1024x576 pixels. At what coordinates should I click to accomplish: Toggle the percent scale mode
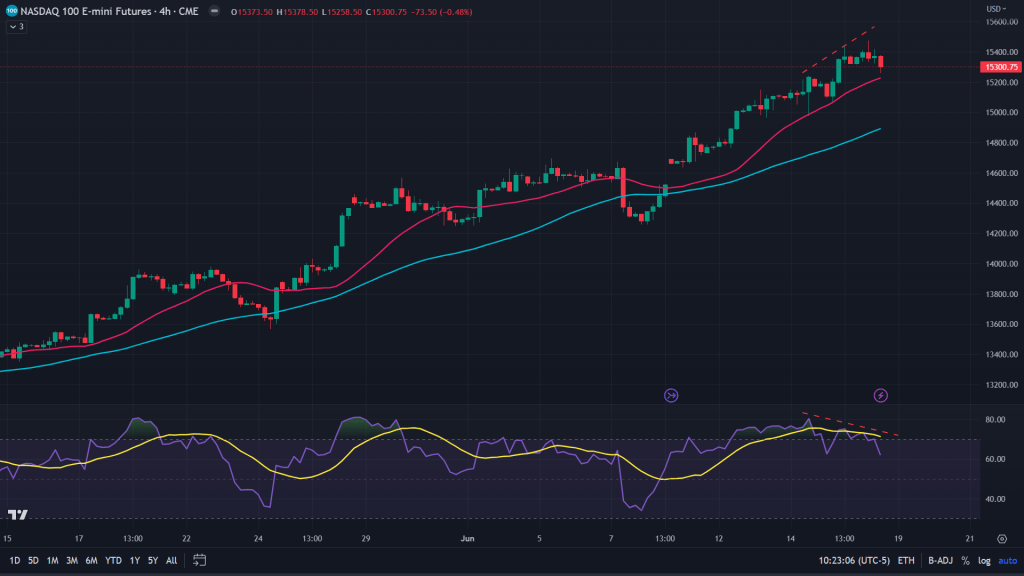coord(965,560)
